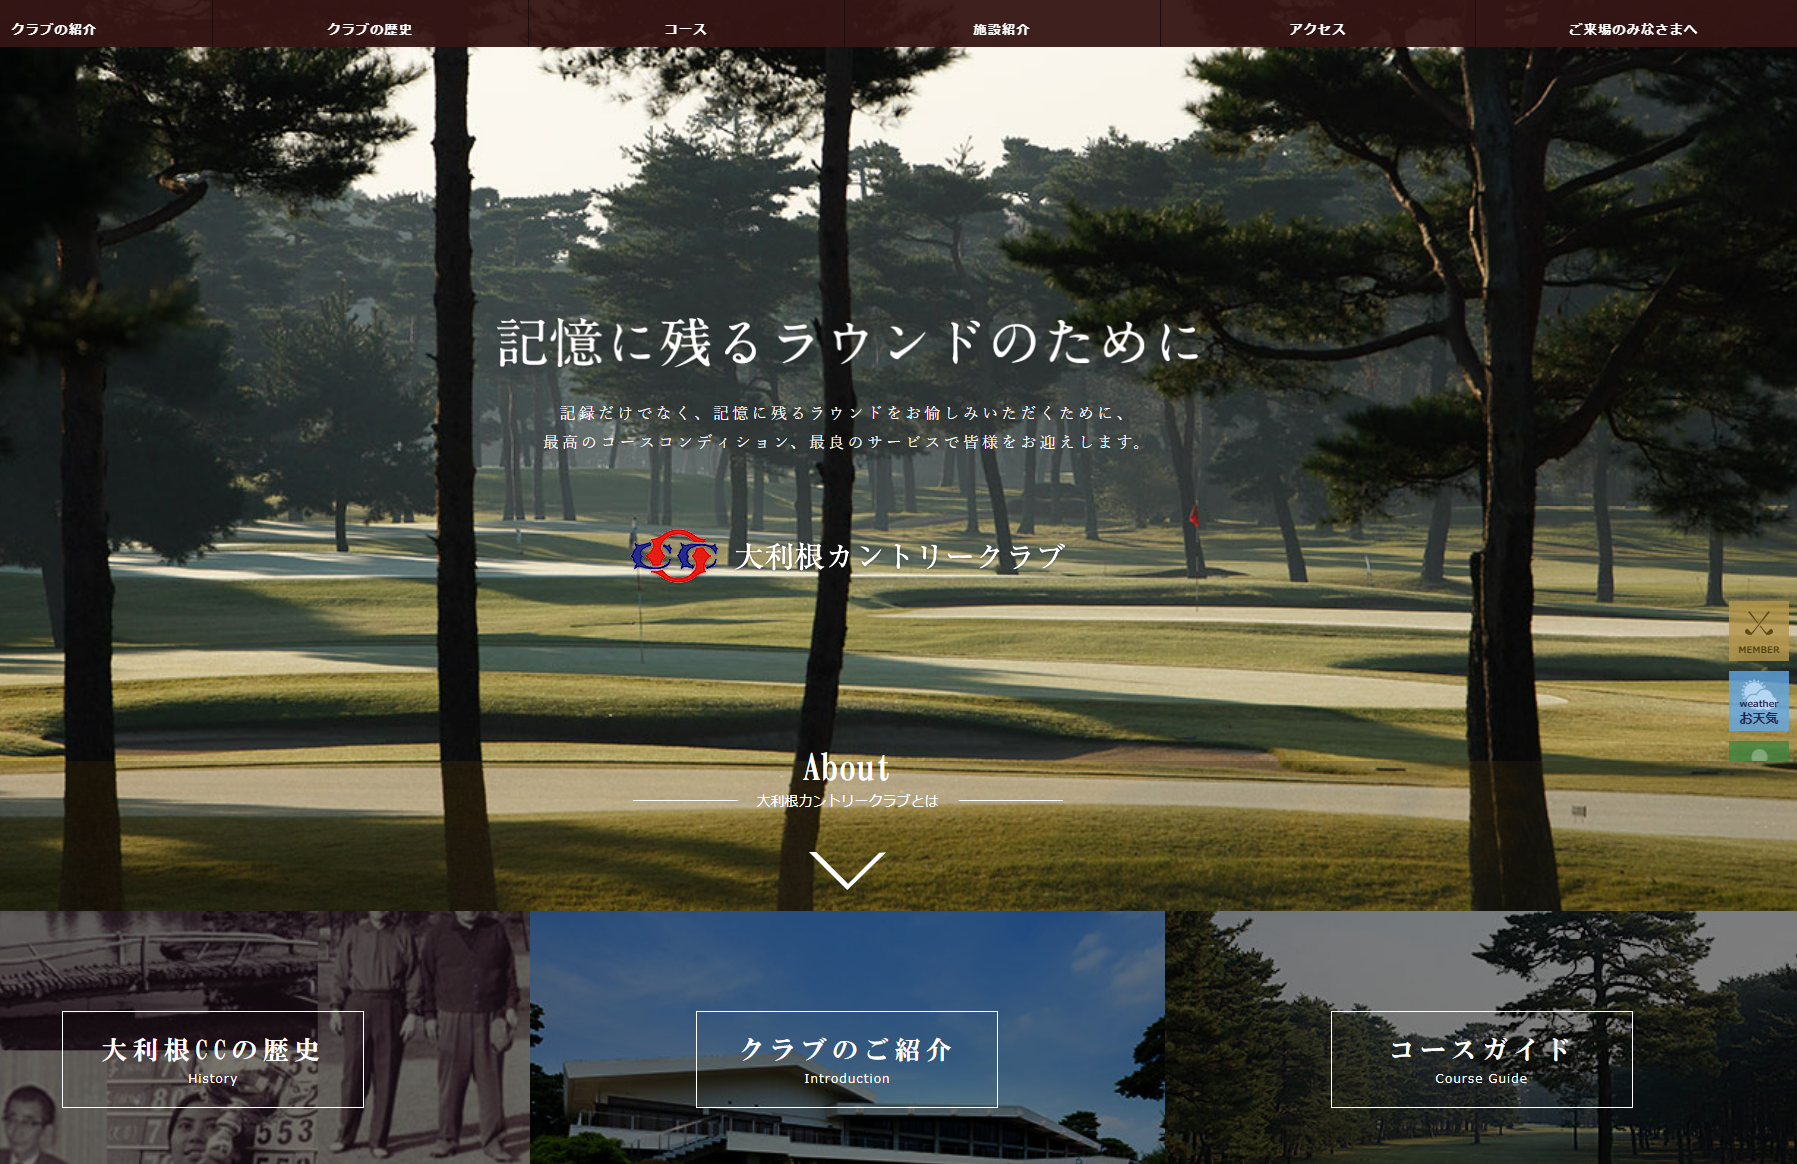
Task: Click the 大利根CCの歴史 History button
Action: pos(213,1059)
